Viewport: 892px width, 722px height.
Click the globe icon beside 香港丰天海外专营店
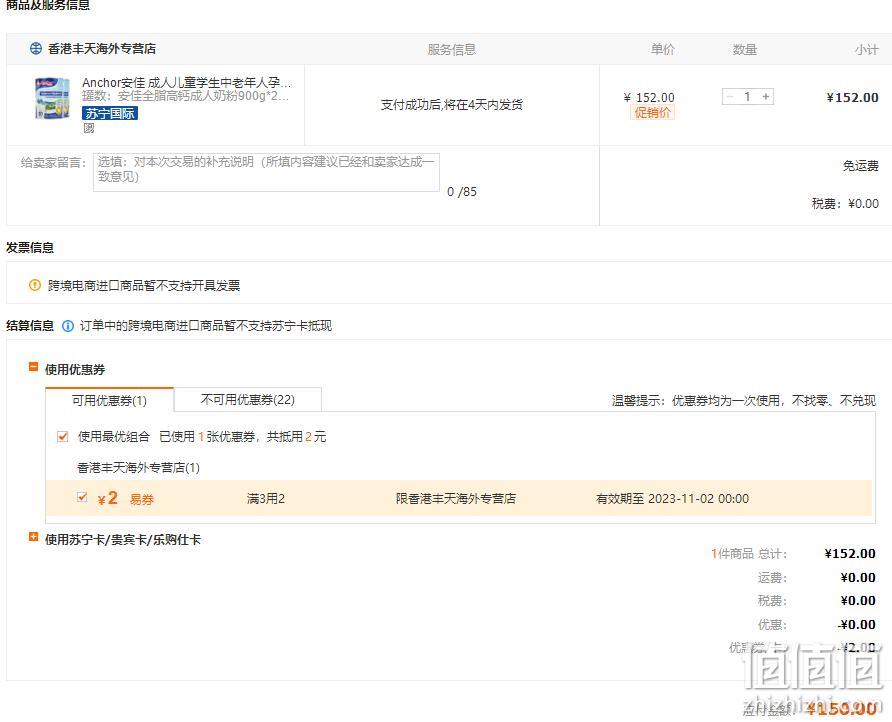click(x=36, y=49)
